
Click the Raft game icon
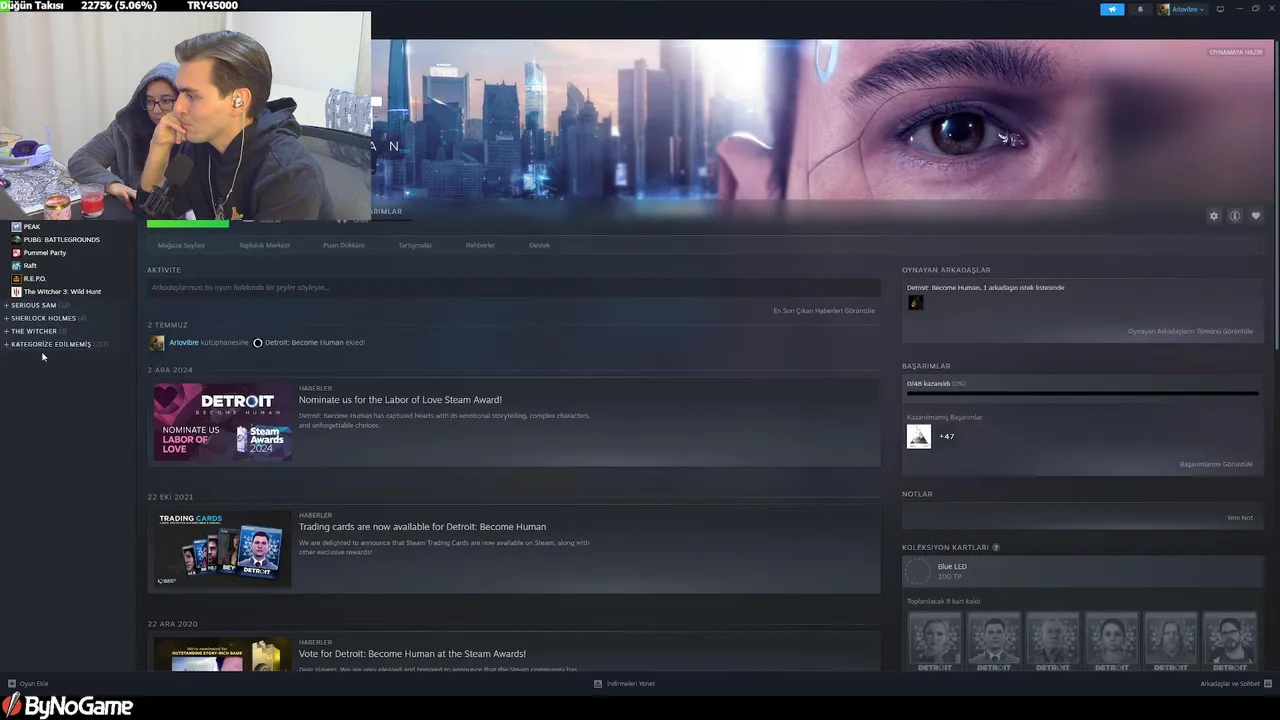pyautogui.click(x=16, y=266)
